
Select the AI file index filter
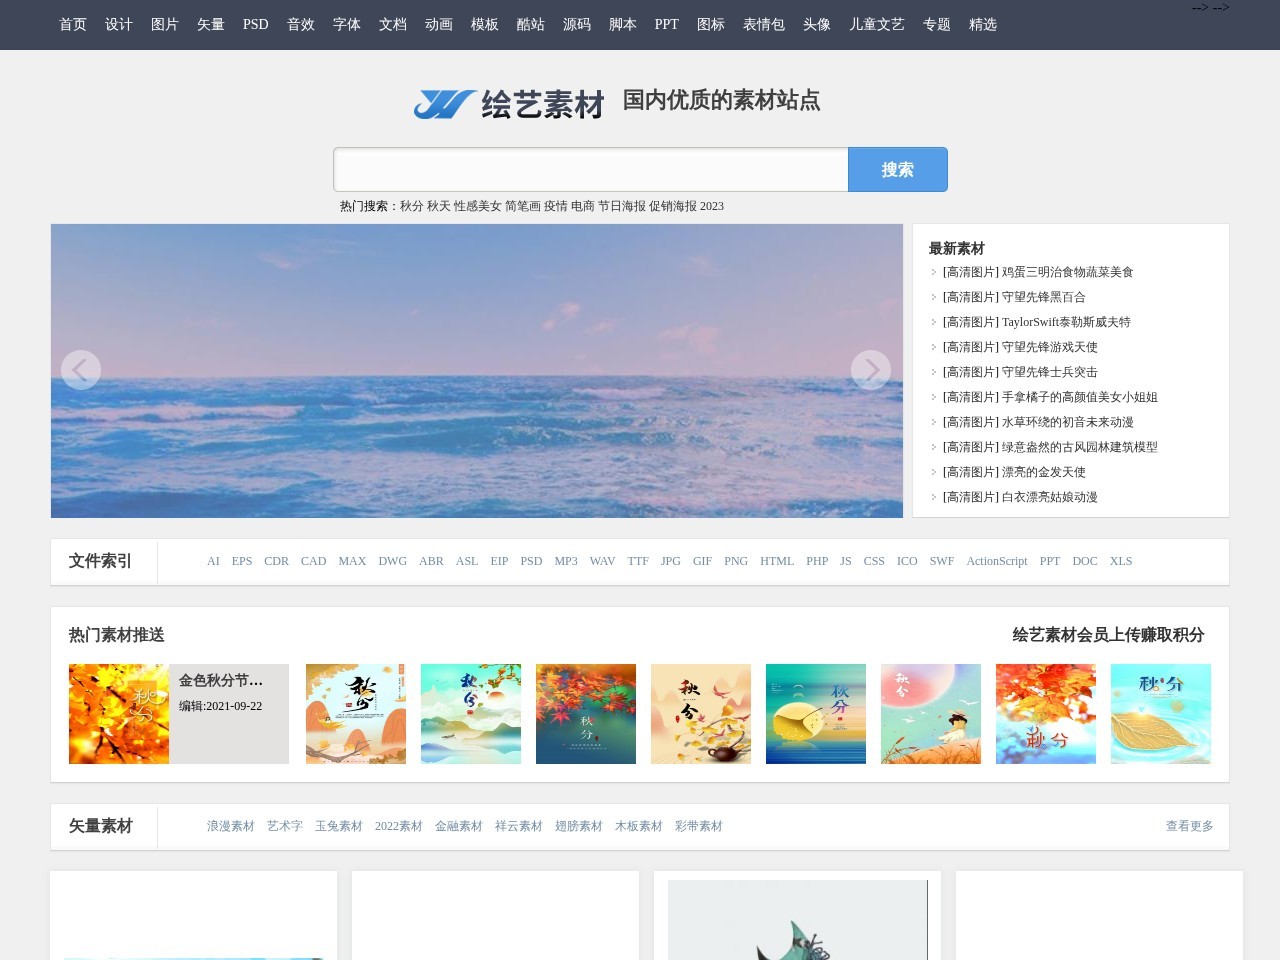tap(213, 561)
